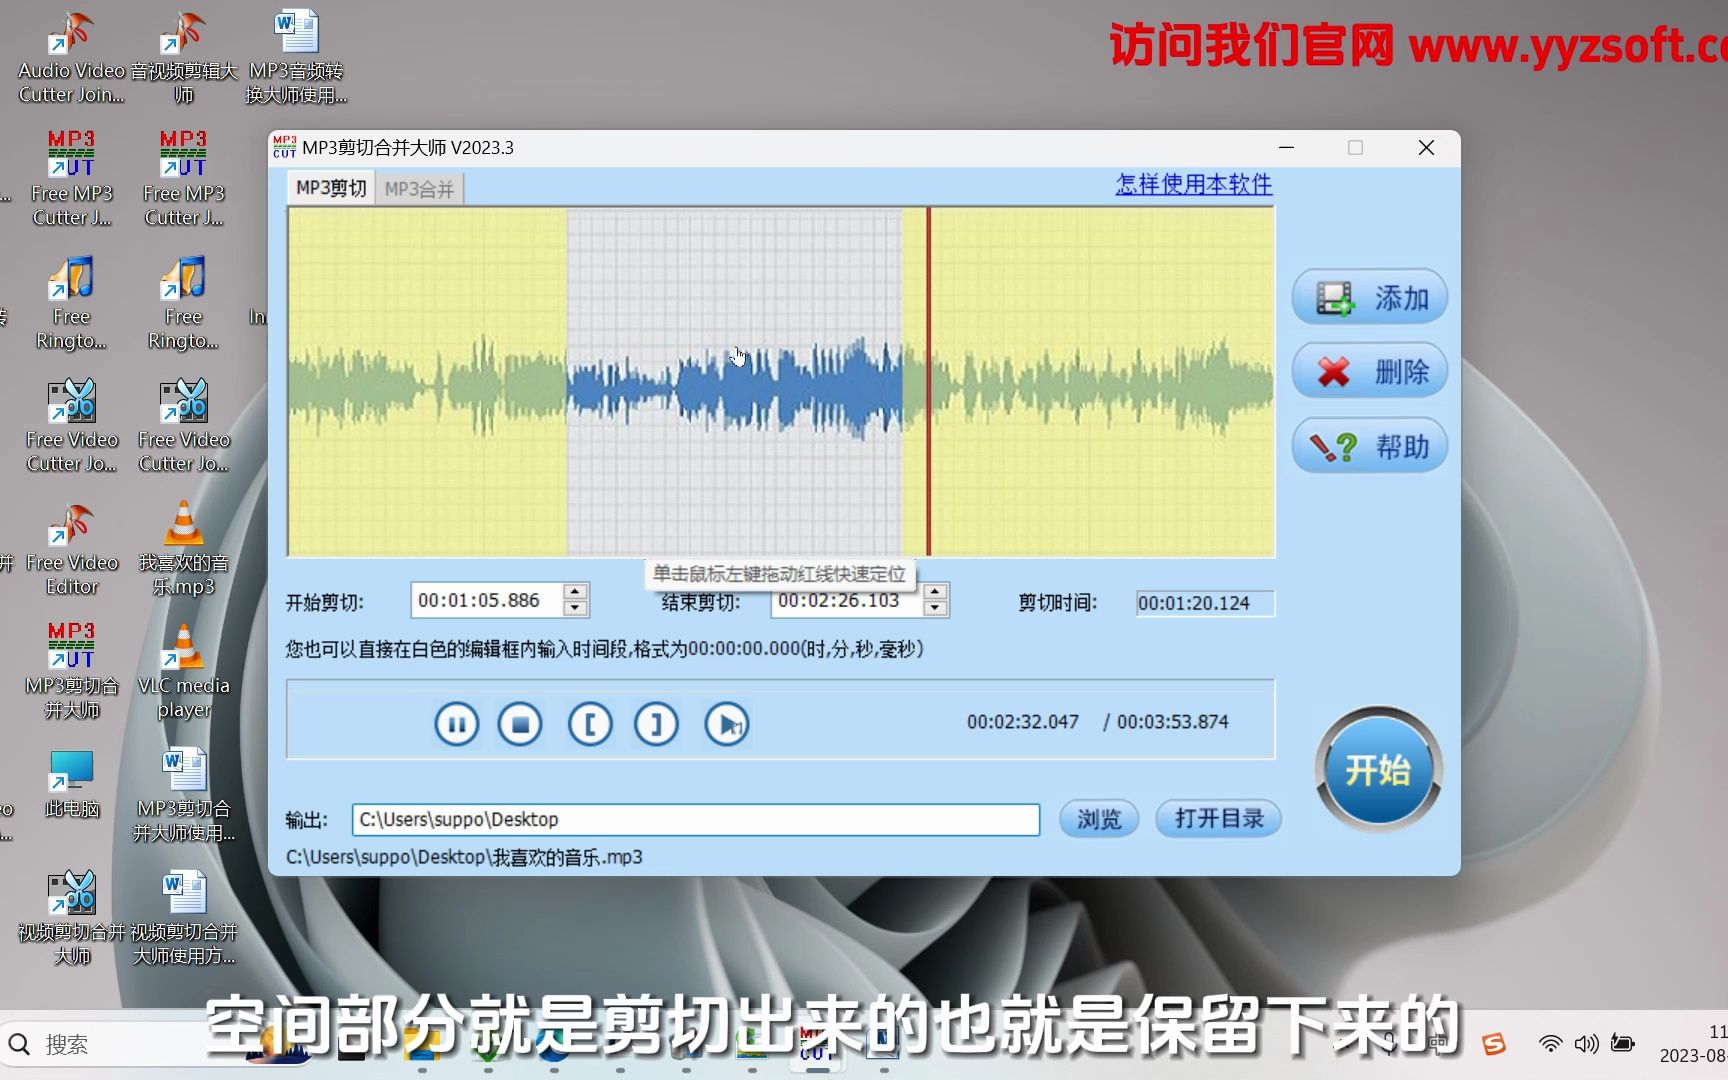Click the Sogou input method tray icon
This screenshot has height=1080, width=1728.
pos(1494,1044)
